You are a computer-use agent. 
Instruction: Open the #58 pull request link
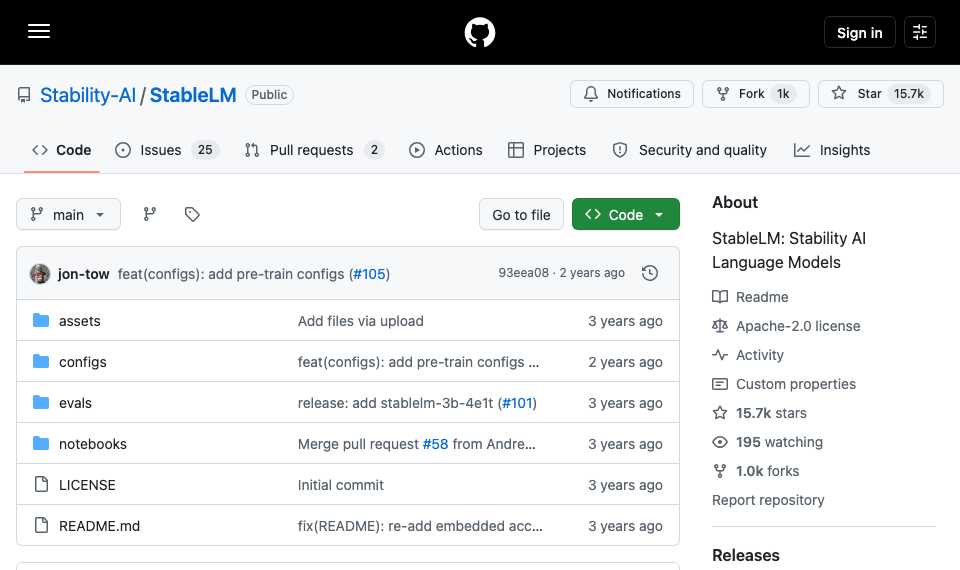click(435, 444)
